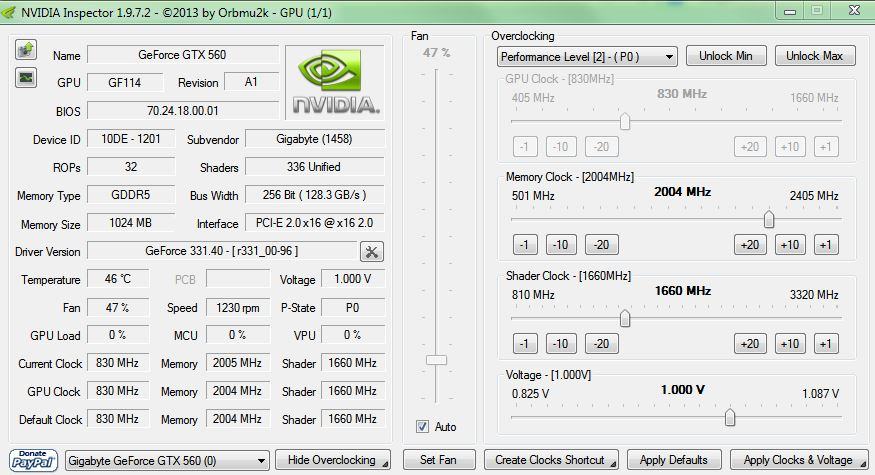Click the Device ID value 10DE - 1201
The width and height of the screenshot is (875, 475).
click(x=131, y=139)
